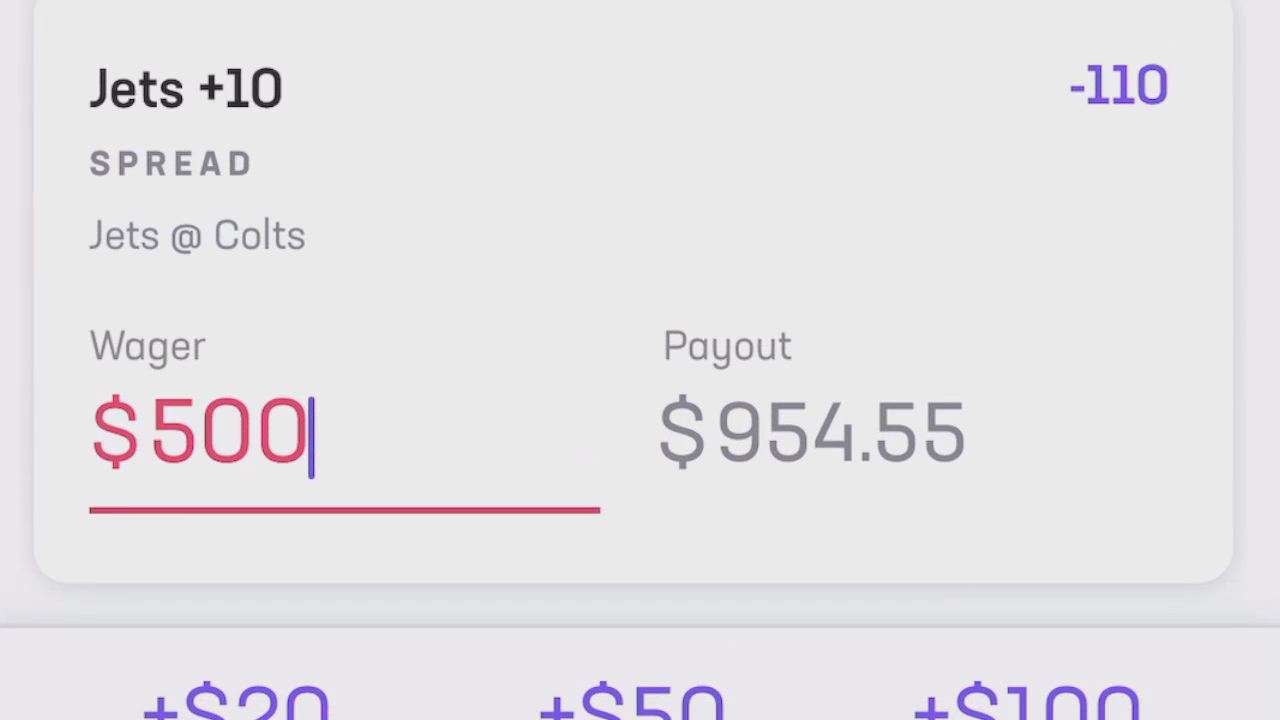Click the dollar sign in payout amount
This screenshot has height=720, width=1280.
(x=683, y=432)
